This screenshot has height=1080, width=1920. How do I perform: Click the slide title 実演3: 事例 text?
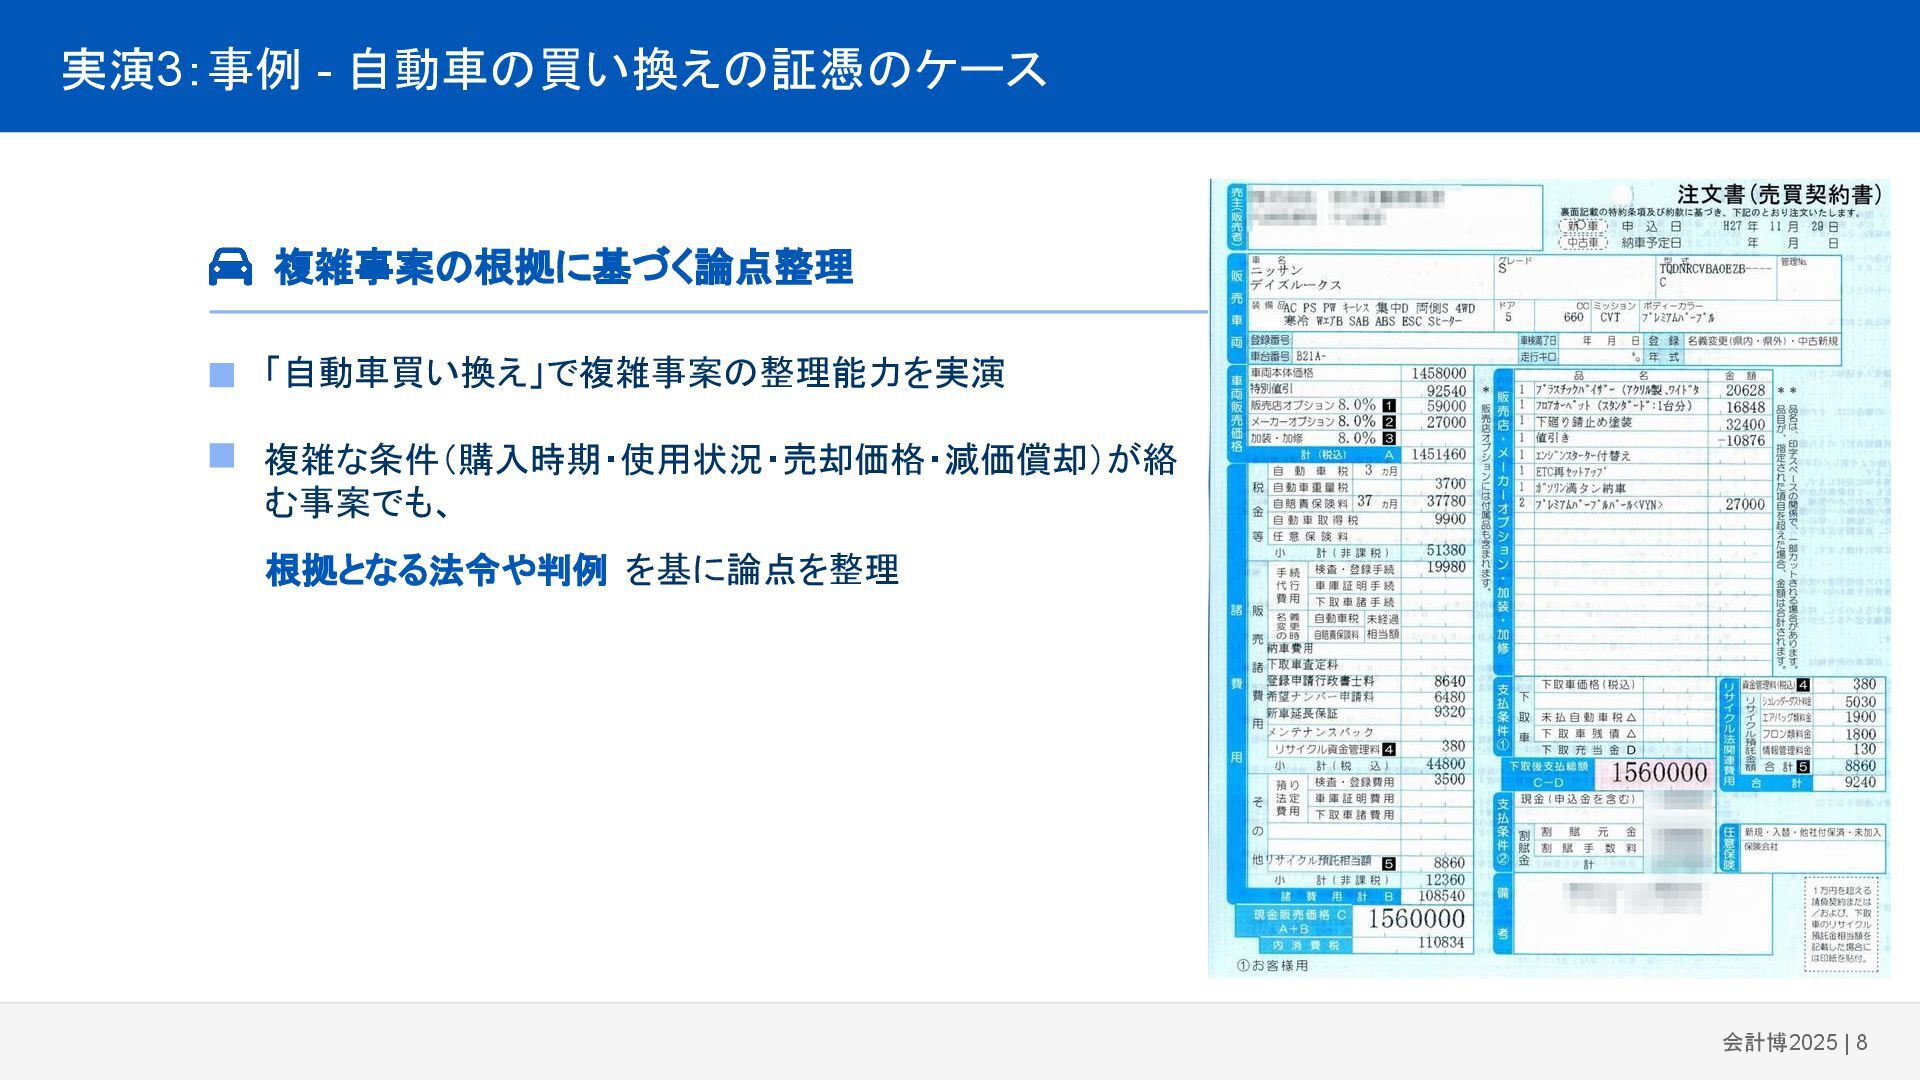182,69
